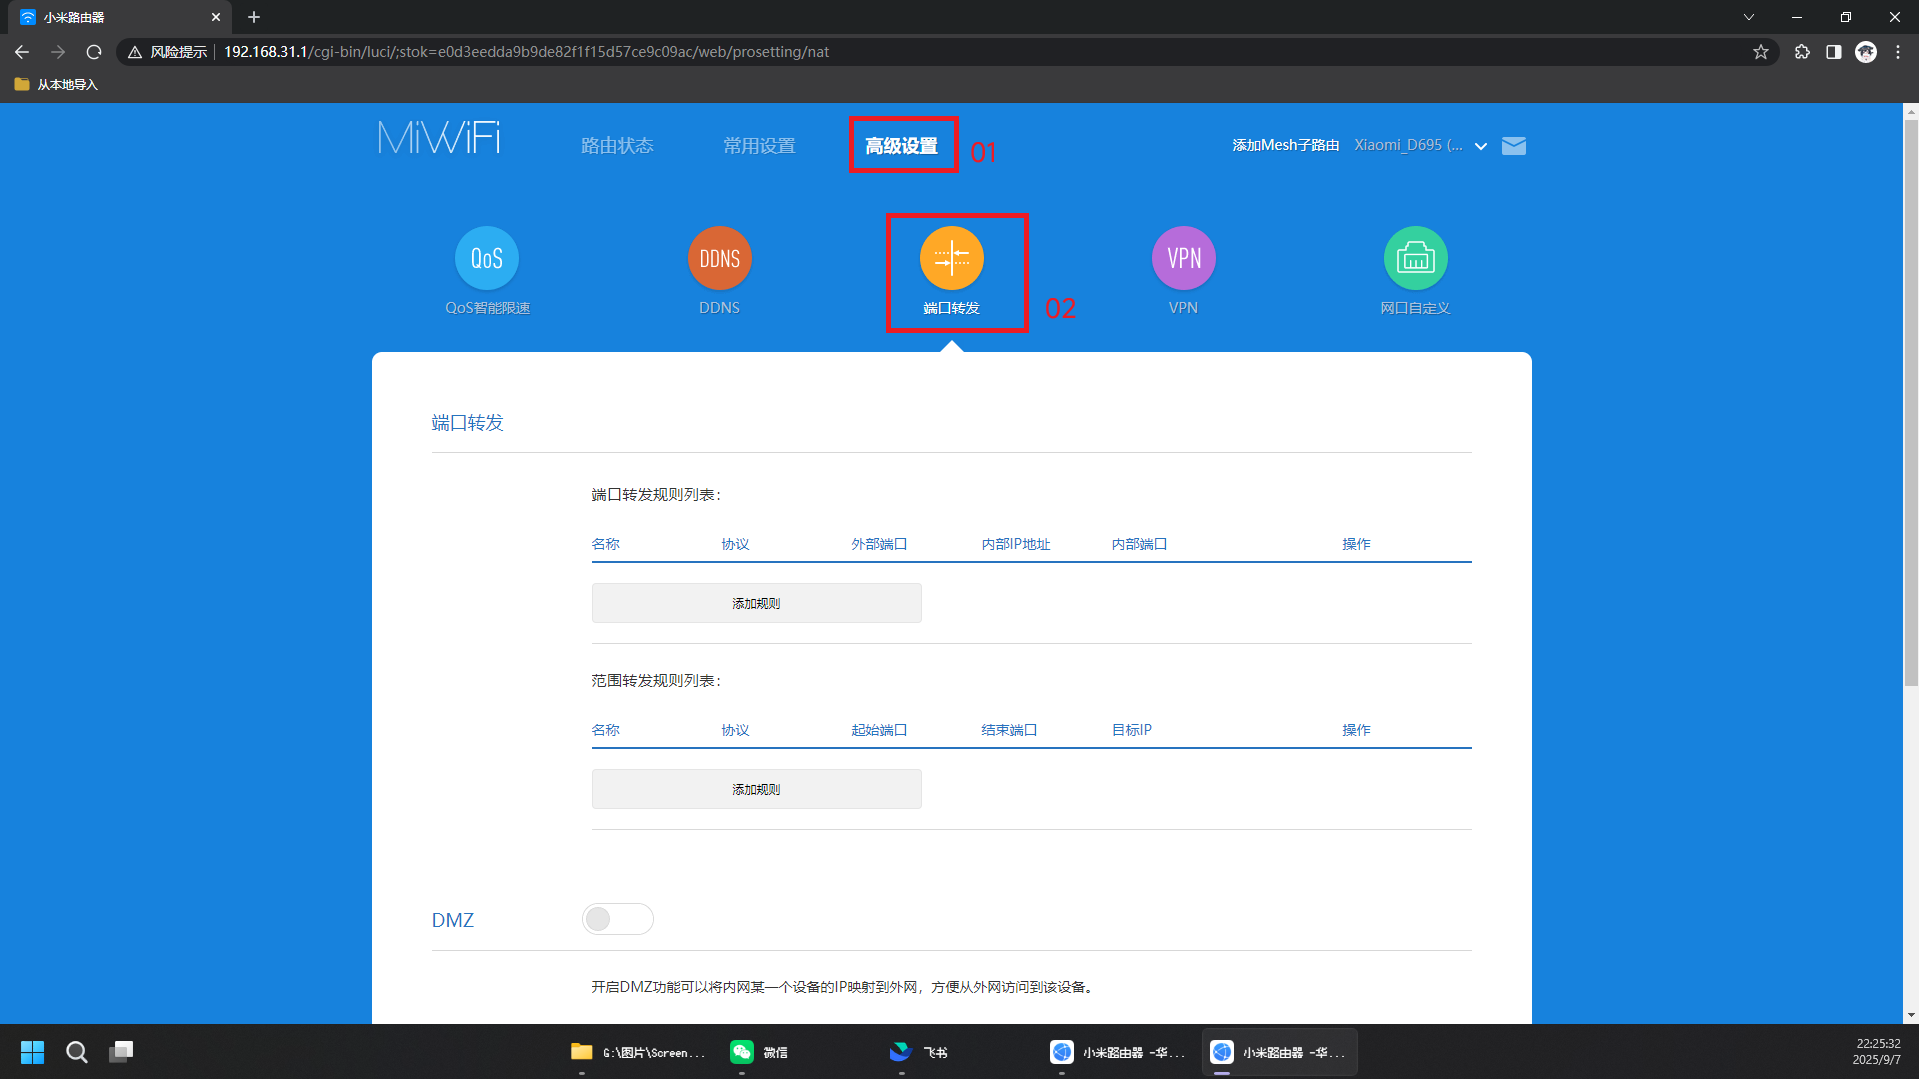The width and height of the screenshot is (1919, 1079).
Task: Open WeChat from the taskbar
Action: (759, 1052)
